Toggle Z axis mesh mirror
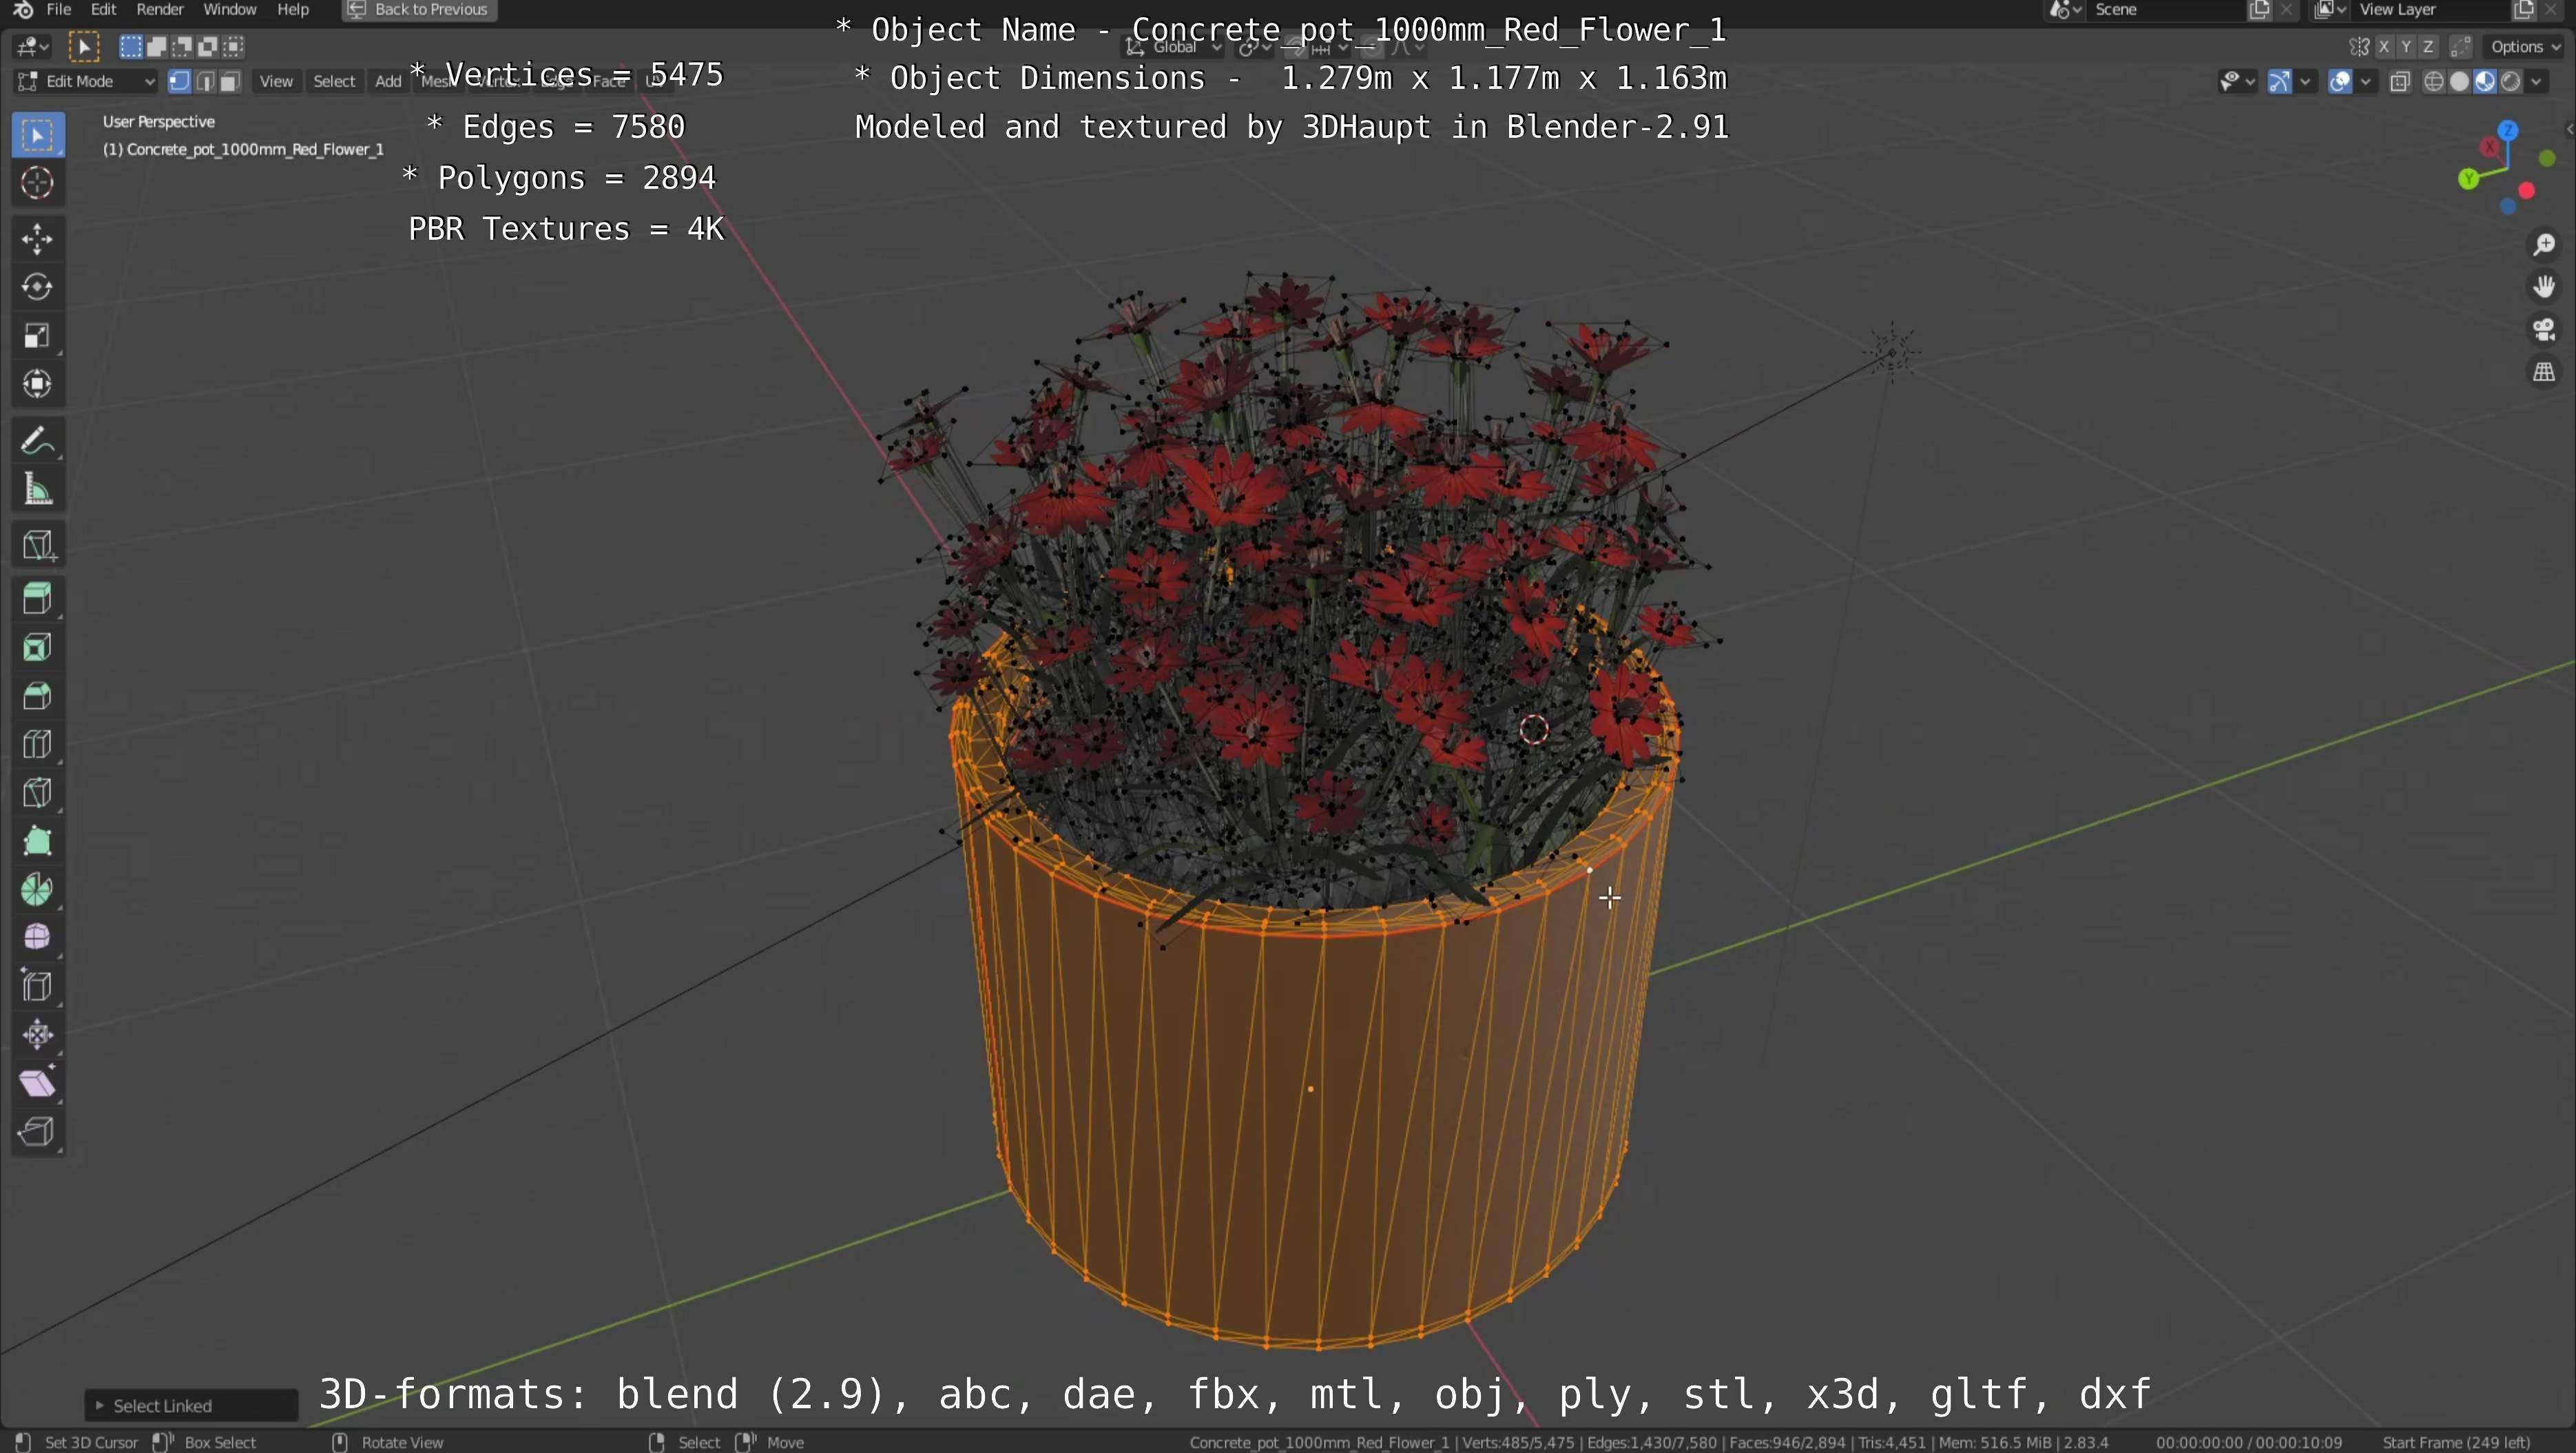The image size is (2576, 1453). 2428,47
